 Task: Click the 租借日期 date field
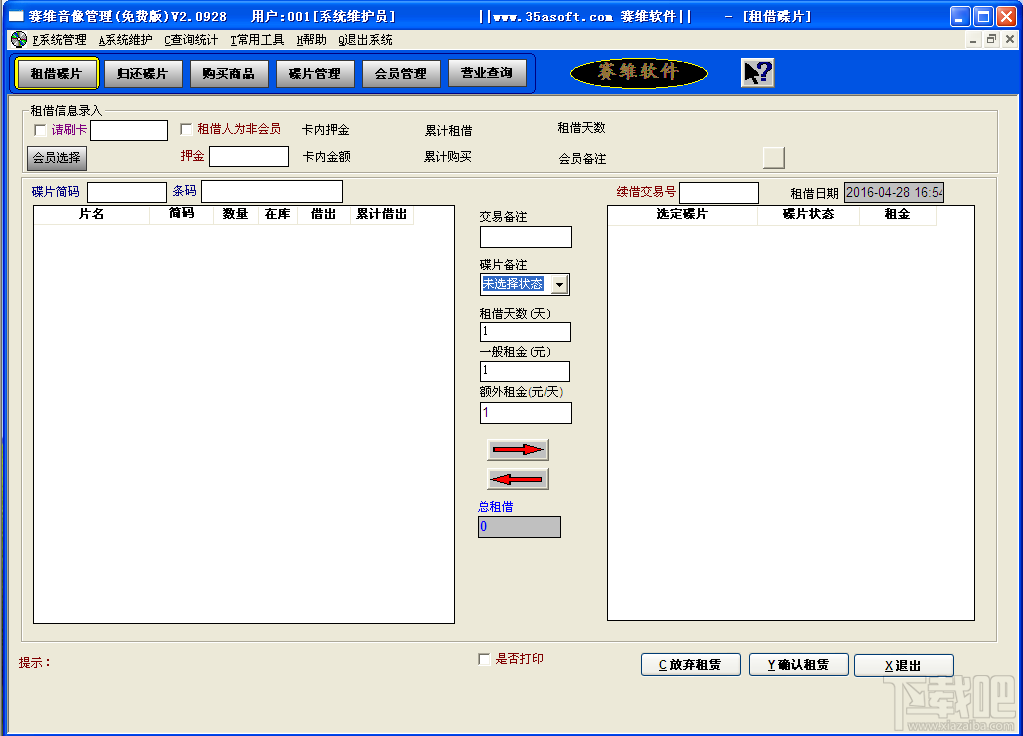[893, 192]
